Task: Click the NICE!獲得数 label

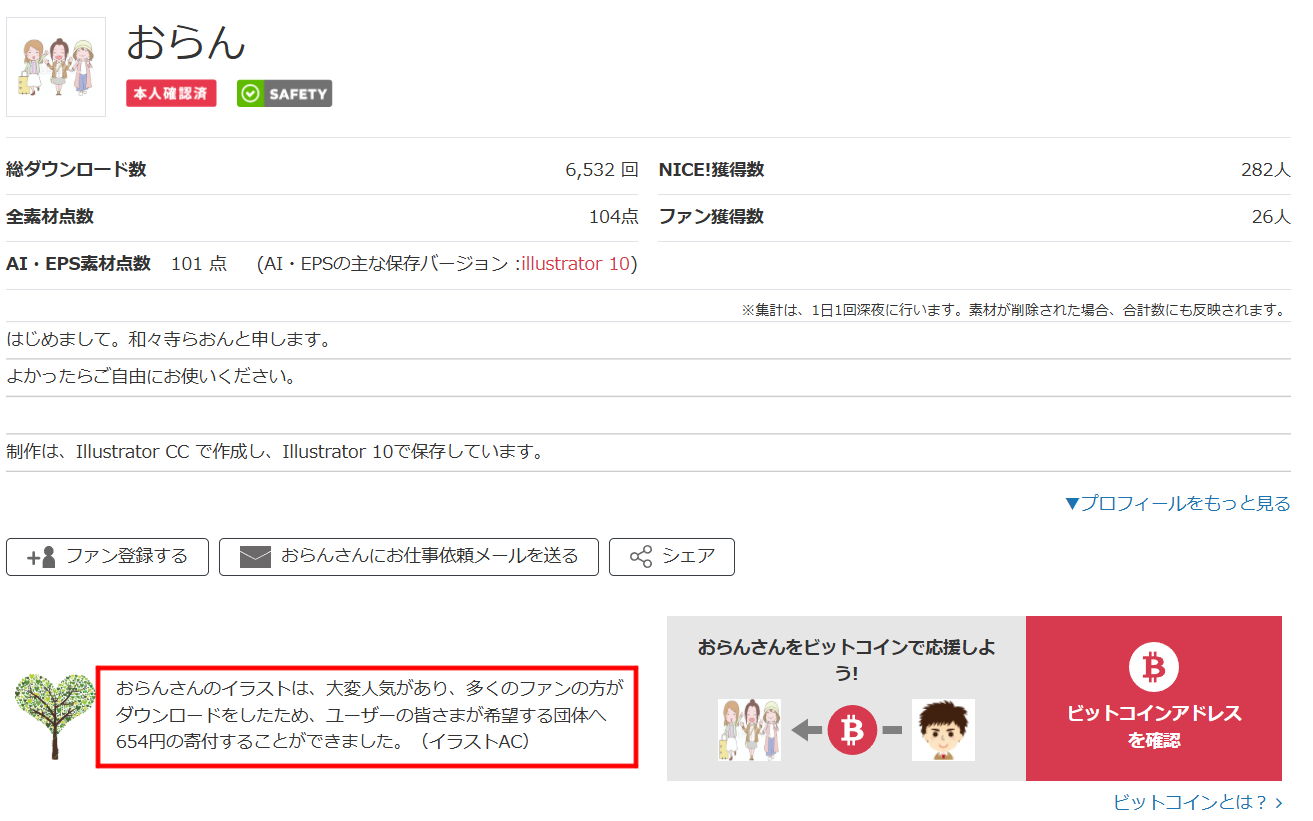Action: (711, 170)
